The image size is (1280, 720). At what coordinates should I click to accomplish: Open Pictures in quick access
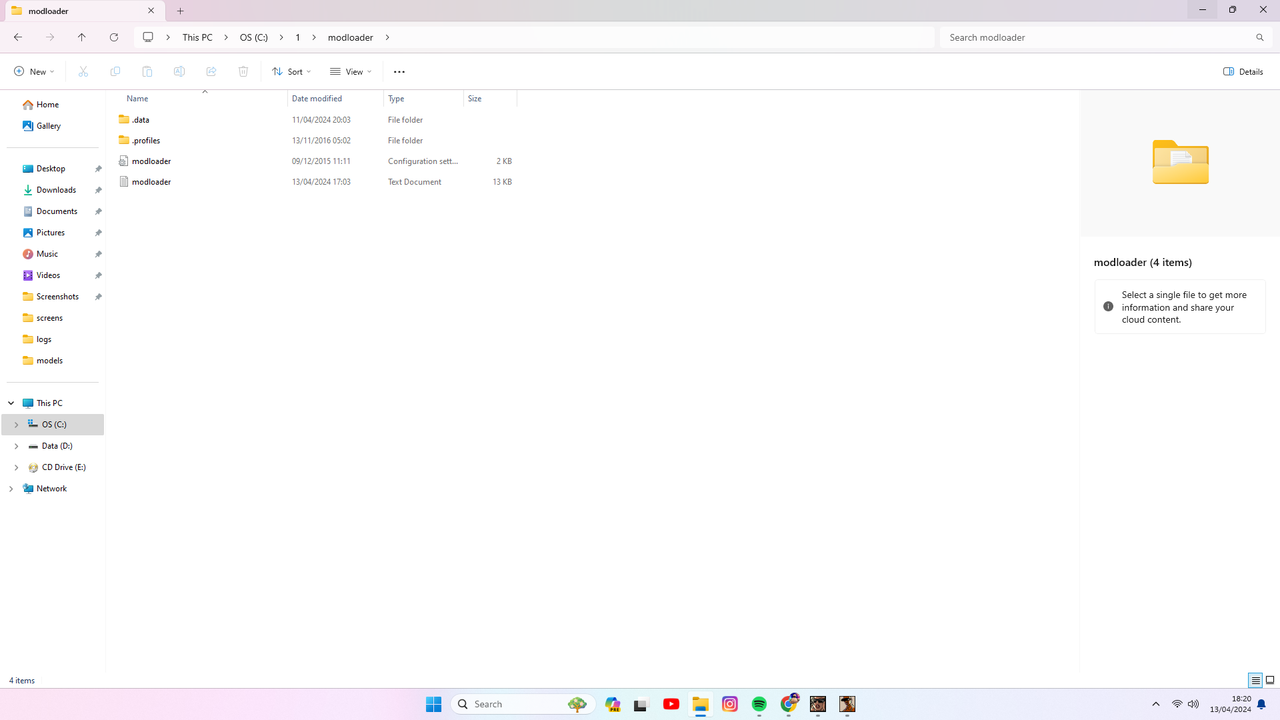52,233
